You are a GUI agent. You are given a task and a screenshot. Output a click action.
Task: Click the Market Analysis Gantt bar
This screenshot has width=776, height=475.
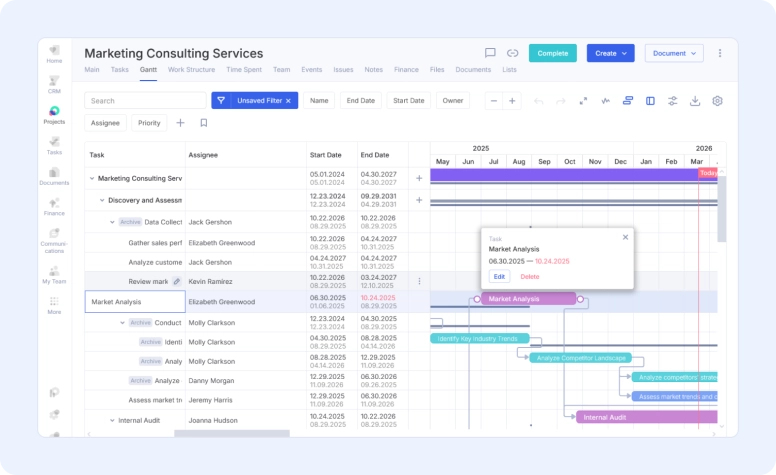coord(528,299)
